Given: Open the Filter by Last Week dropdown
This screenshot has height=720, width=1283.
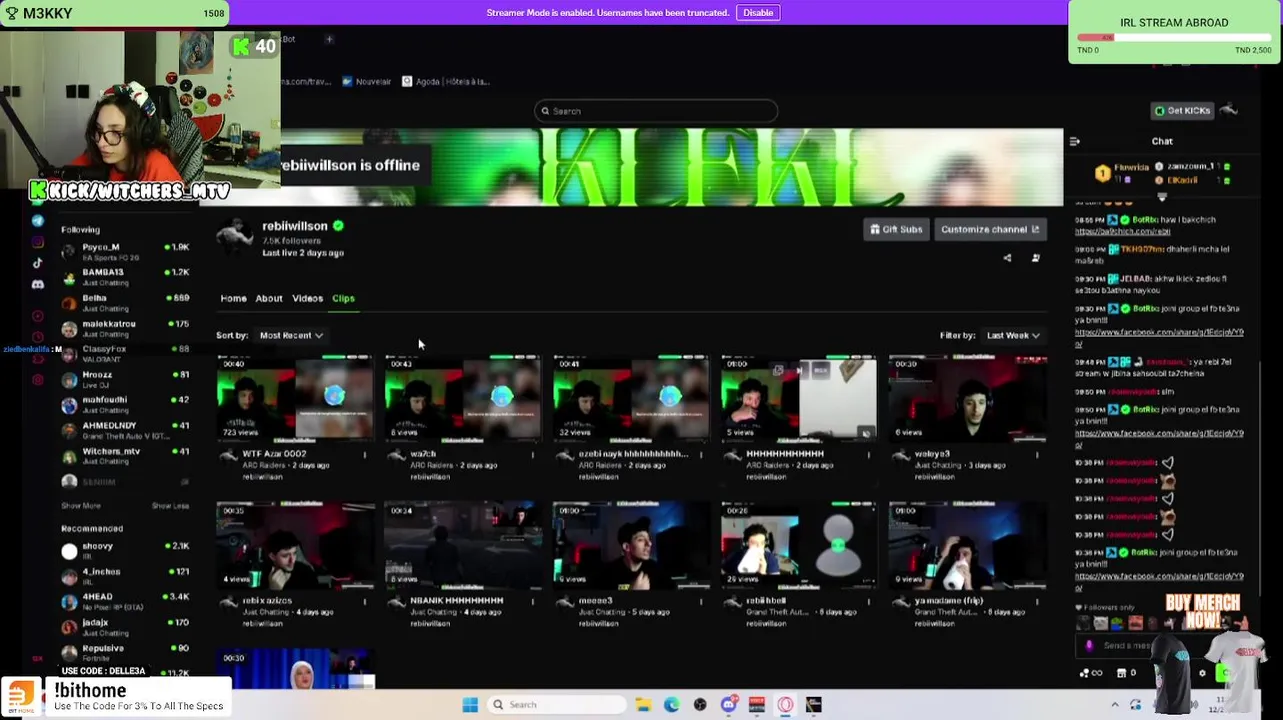Looking at the screenshot, I should point(1013,335).
